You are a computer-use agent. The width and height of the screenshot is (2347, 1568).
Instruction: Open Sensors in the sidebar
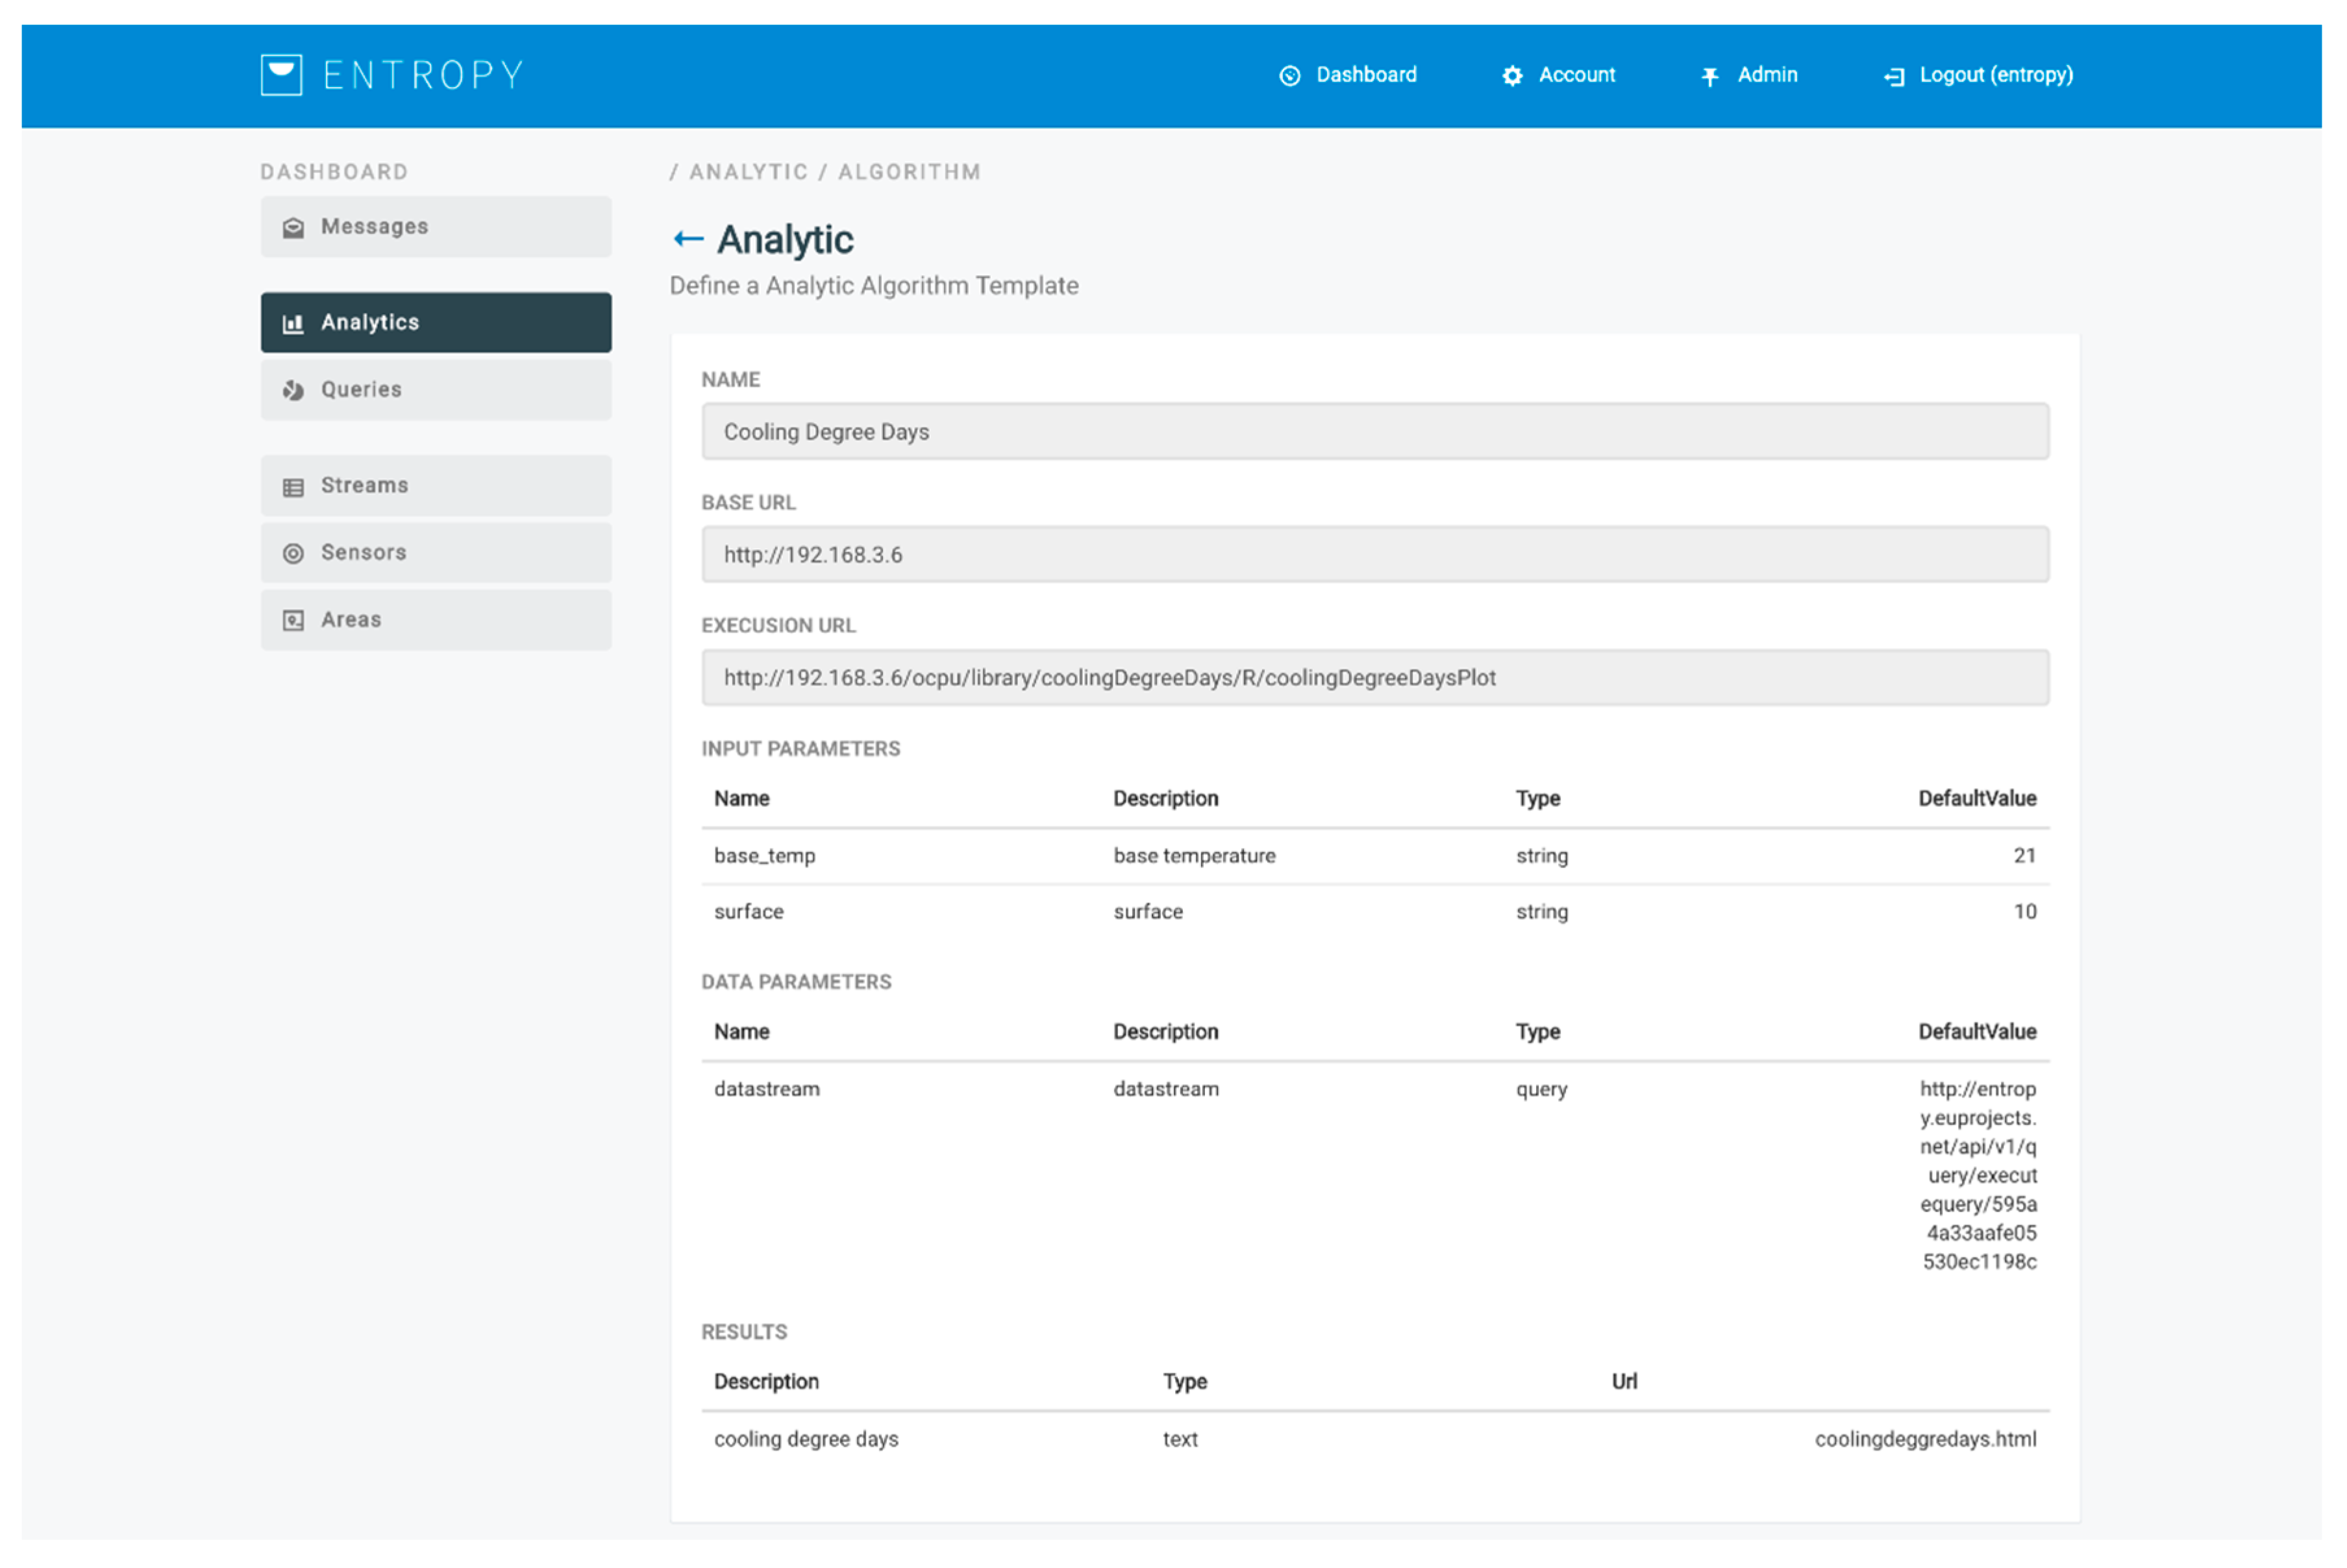click(x=436, y=552)
